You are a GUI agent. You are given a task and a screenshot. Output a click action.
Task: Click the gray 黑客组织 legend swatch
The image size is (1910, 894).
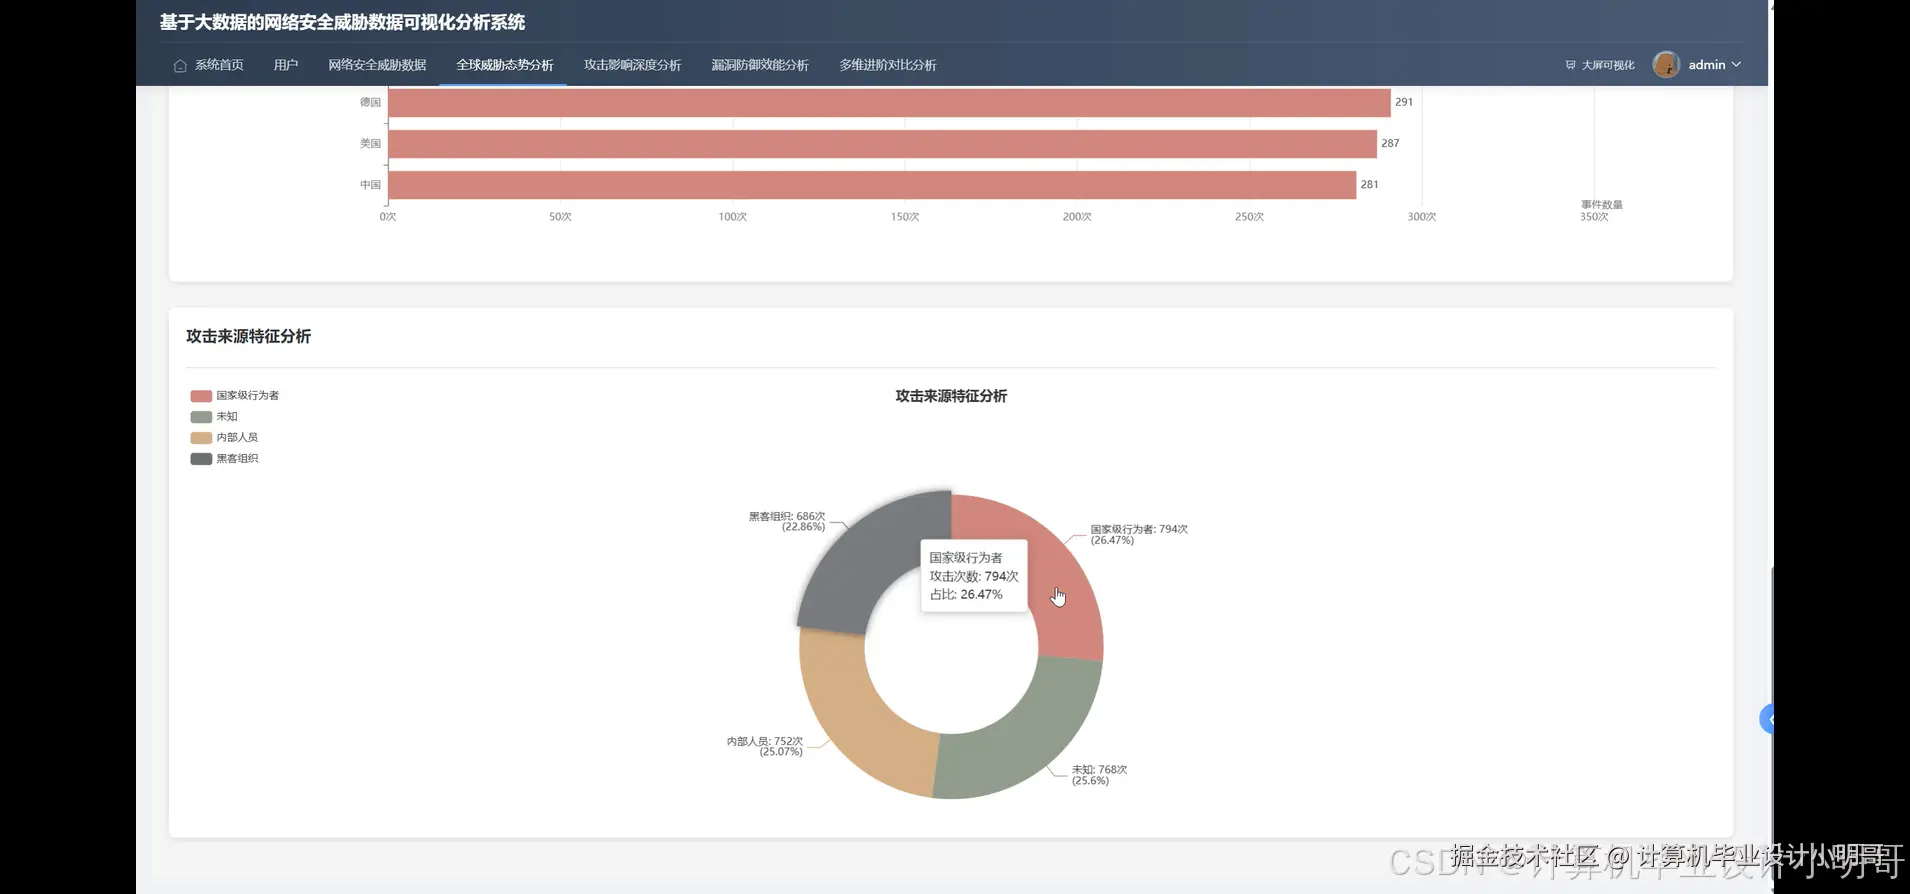coord(201,459)
